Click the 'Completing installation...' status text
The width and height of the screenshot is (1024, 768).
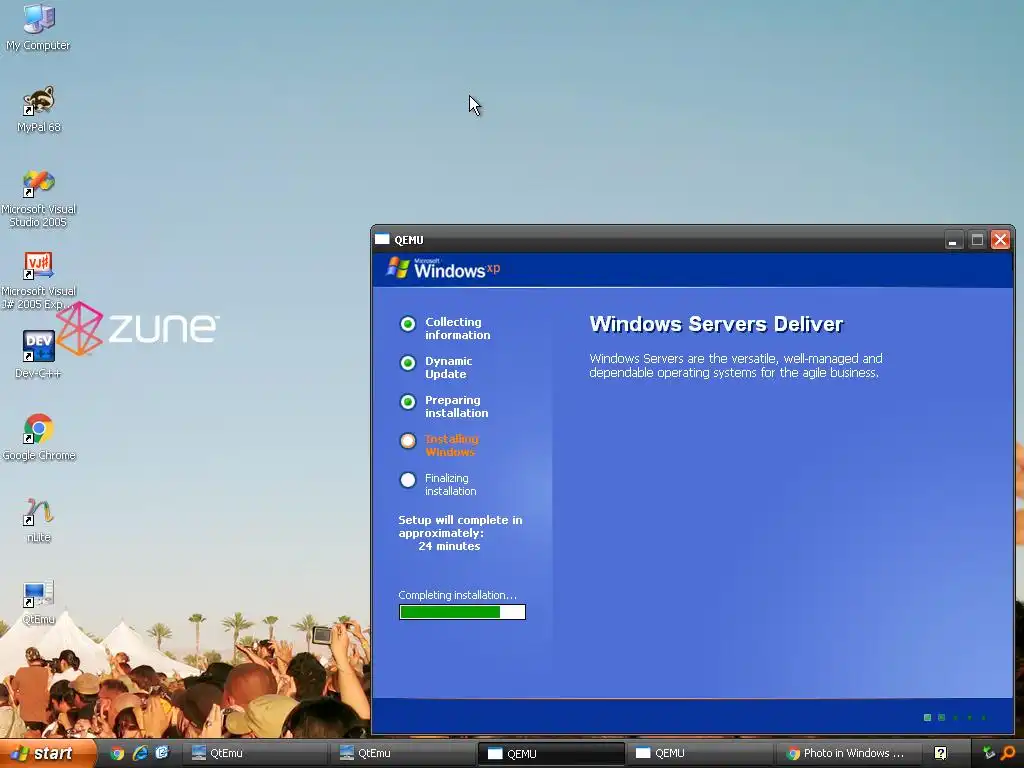pos(457,595)
